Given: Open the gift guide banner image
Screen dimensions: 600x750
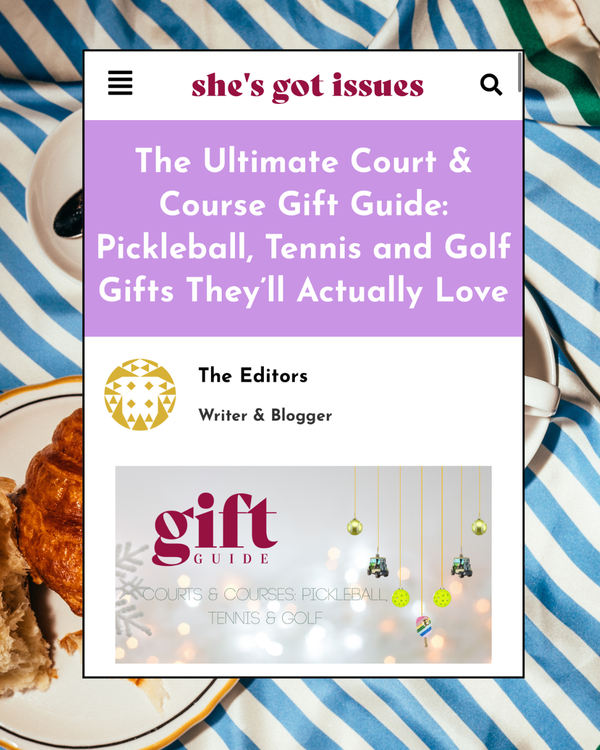Looking at the screenshot, I should (x=303, y=564).
